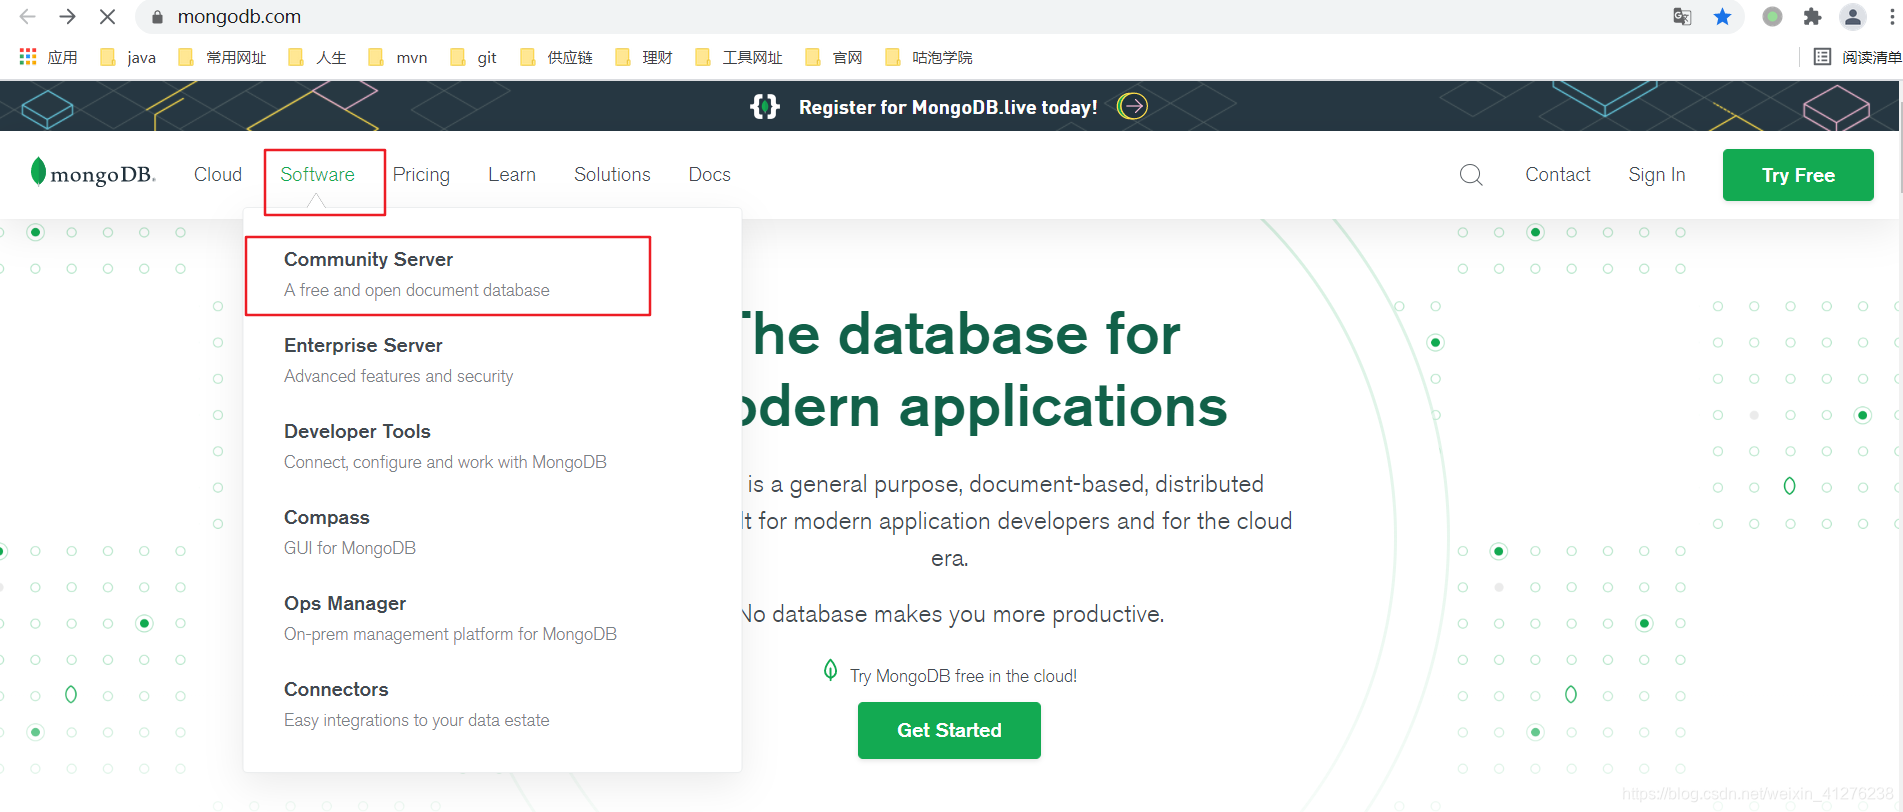1903x812 pixels.
Task: Click the banner arrow circle icon
Action: click(x=1132, y=106)
